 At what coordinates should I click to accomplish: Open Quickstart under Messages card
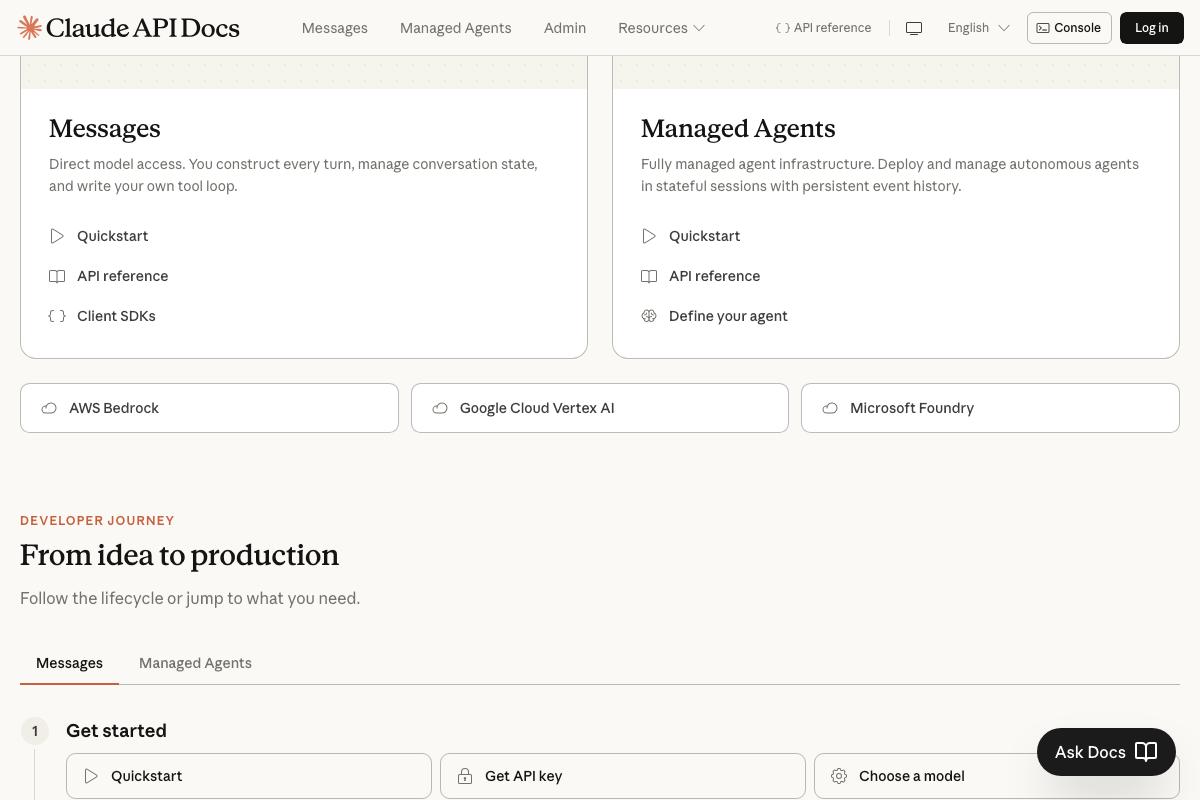click(113, 236)
